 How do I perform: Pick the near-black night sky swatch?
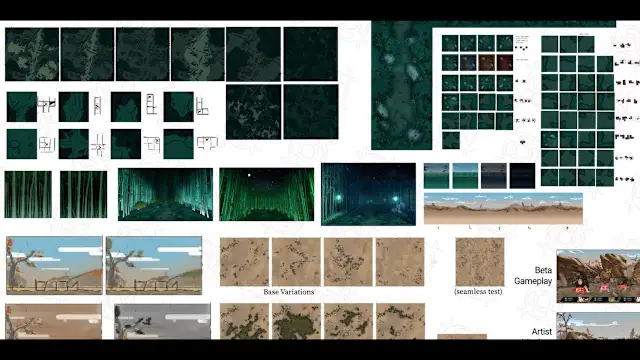(x=522, y=176)
